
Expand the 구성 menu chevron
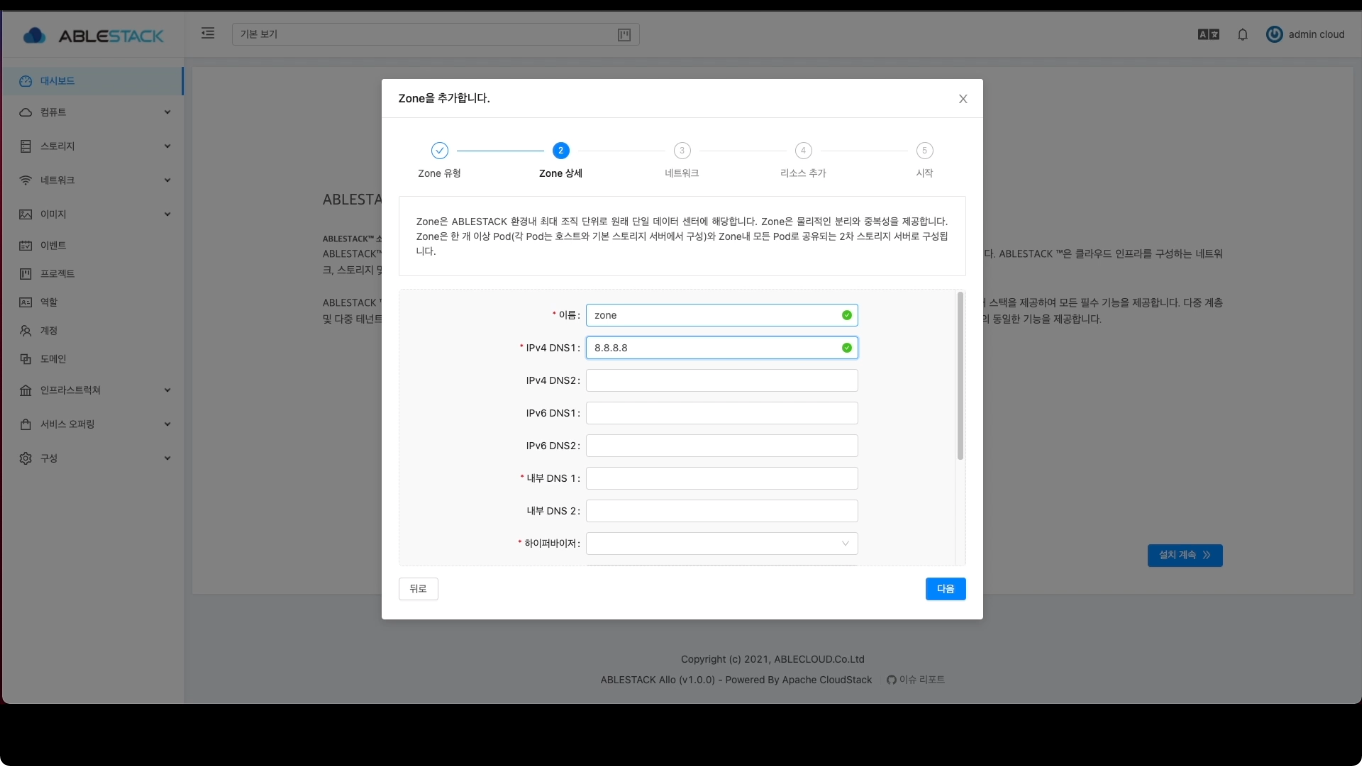click(x=167, y=458)
